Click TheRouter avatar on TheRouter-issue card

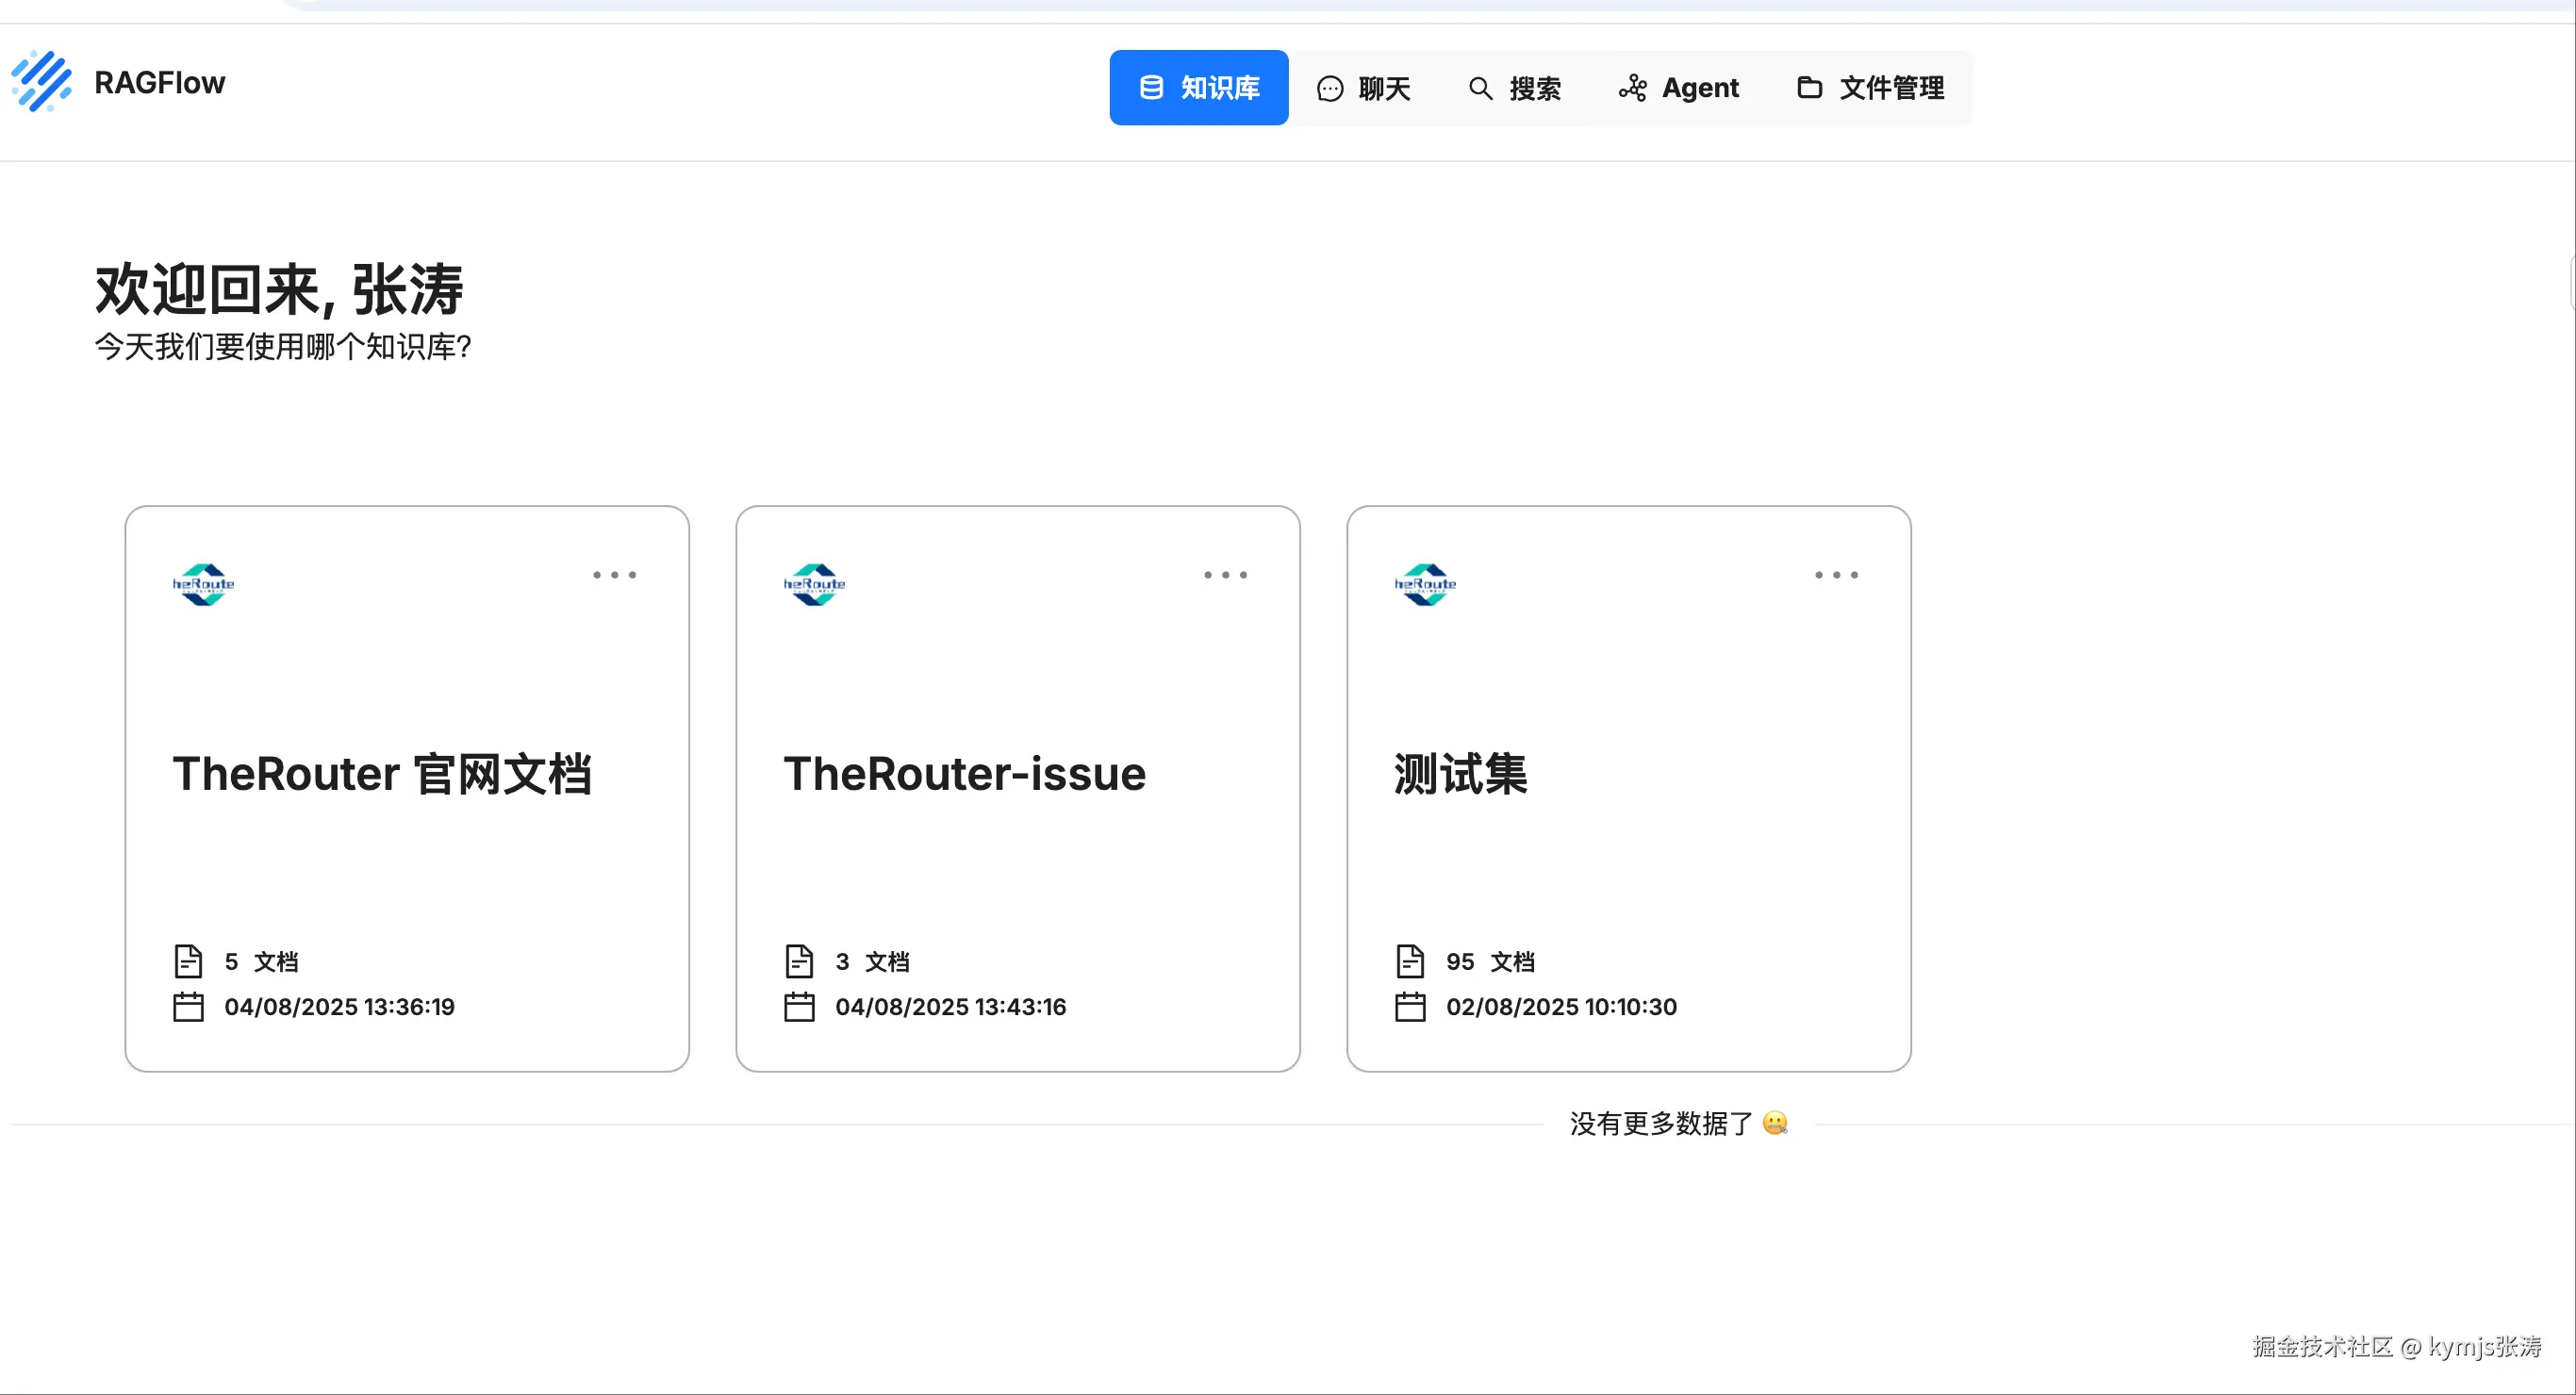pos(814,584)
